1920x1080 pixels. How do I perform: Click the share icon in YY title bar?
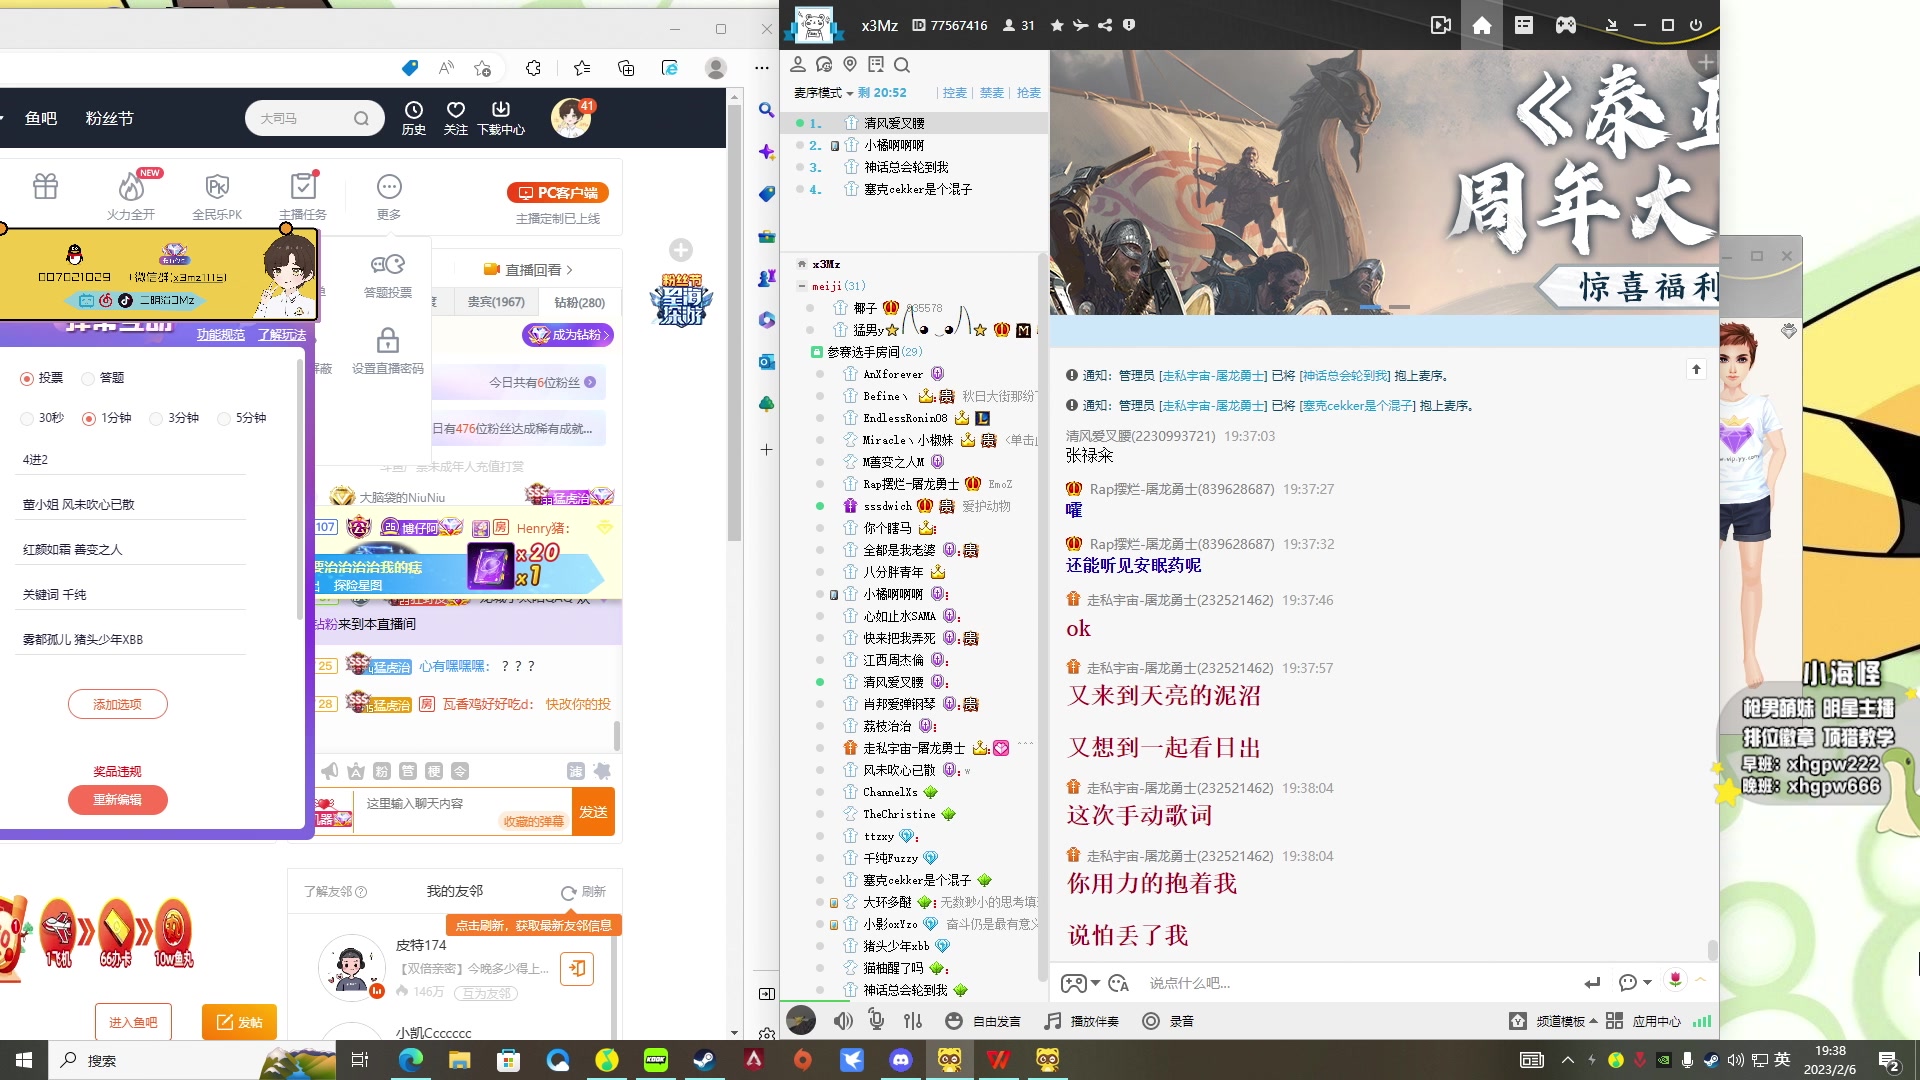point(1105,26)
